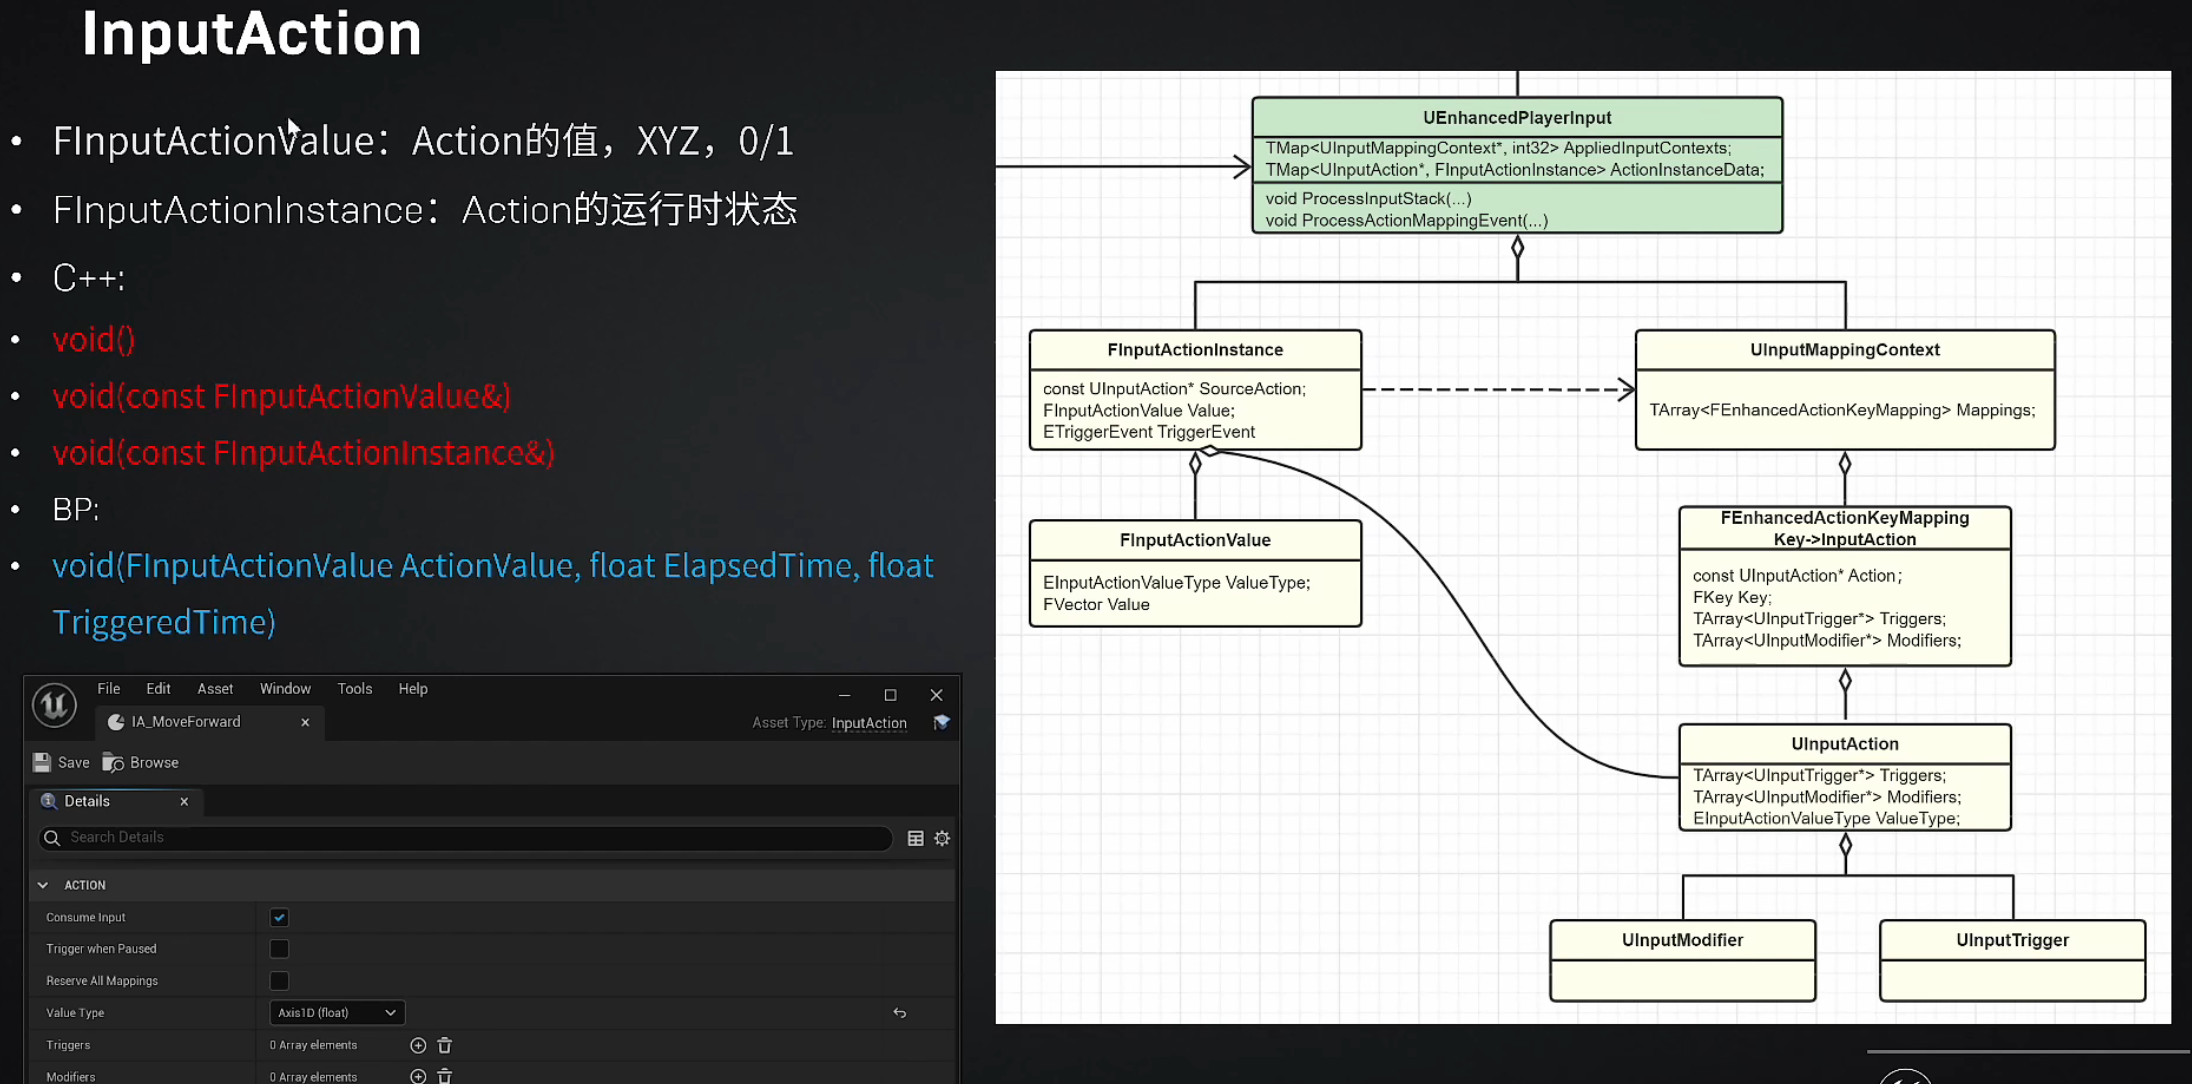Click the Save disk icon
The image size is (2192, 1084).
42,763
